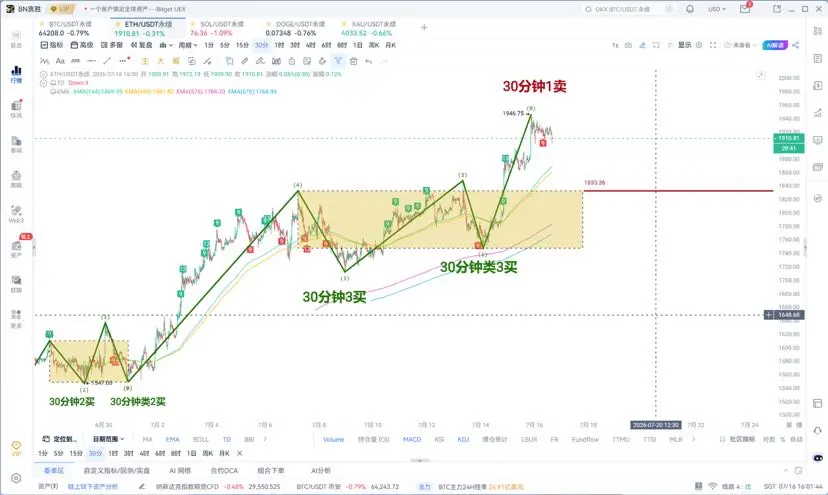This screenshot has width=828, height=495.
Task: Toggle the MA indicator
Action: (147, 440)
